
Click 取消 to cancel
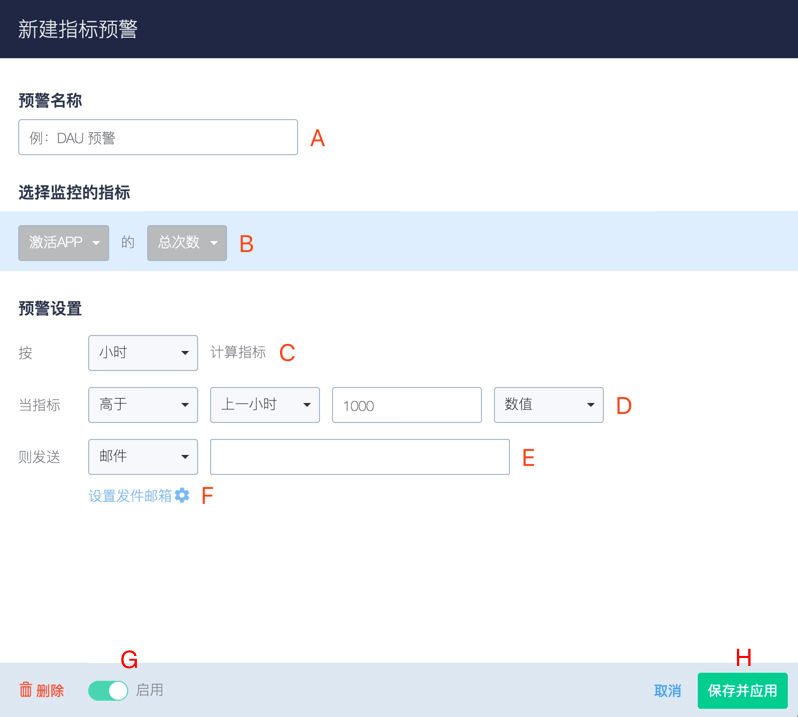tap(667, 691)
